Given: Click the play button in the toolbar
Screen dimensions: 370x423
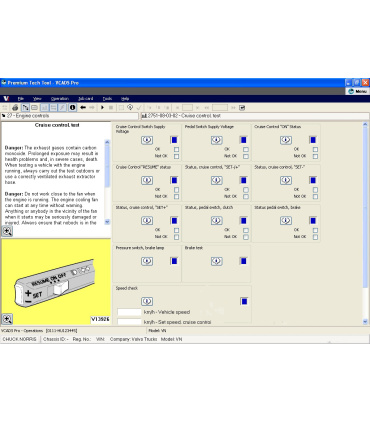Looking at the screenshot, I should [102, 108].
